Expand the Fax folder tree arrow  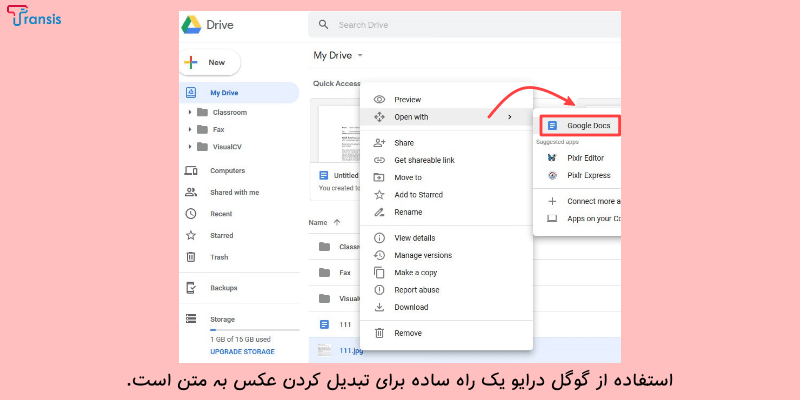tap(190, 130)
